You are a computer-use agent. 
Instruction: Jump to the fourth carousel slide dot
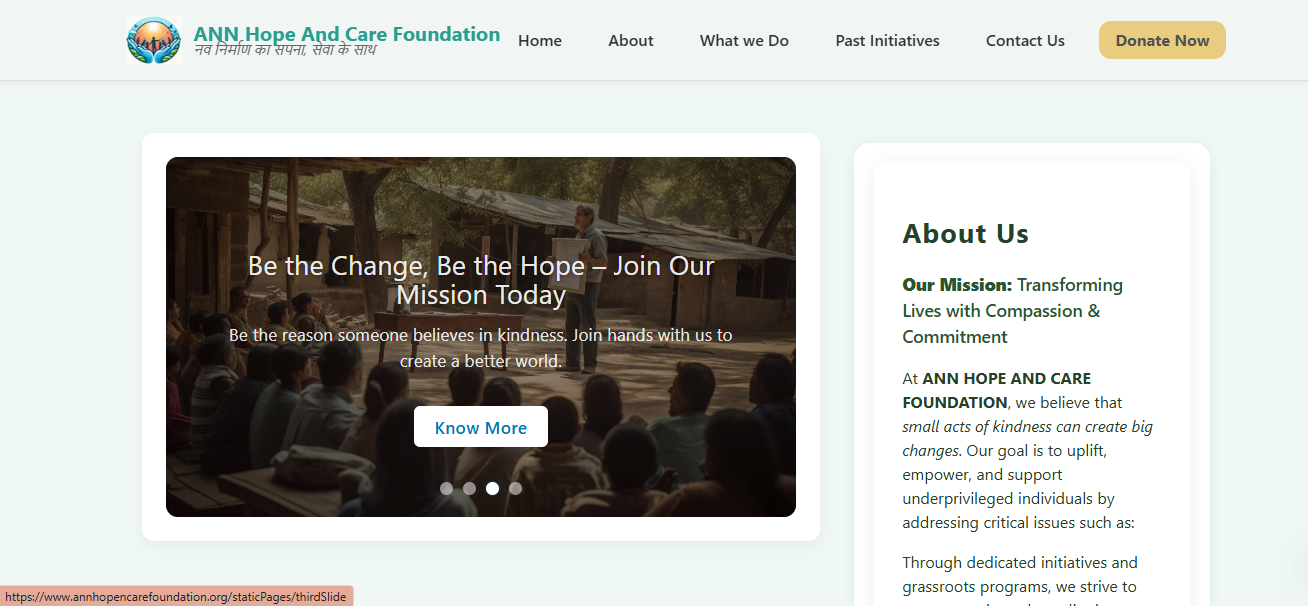[515, 489]
